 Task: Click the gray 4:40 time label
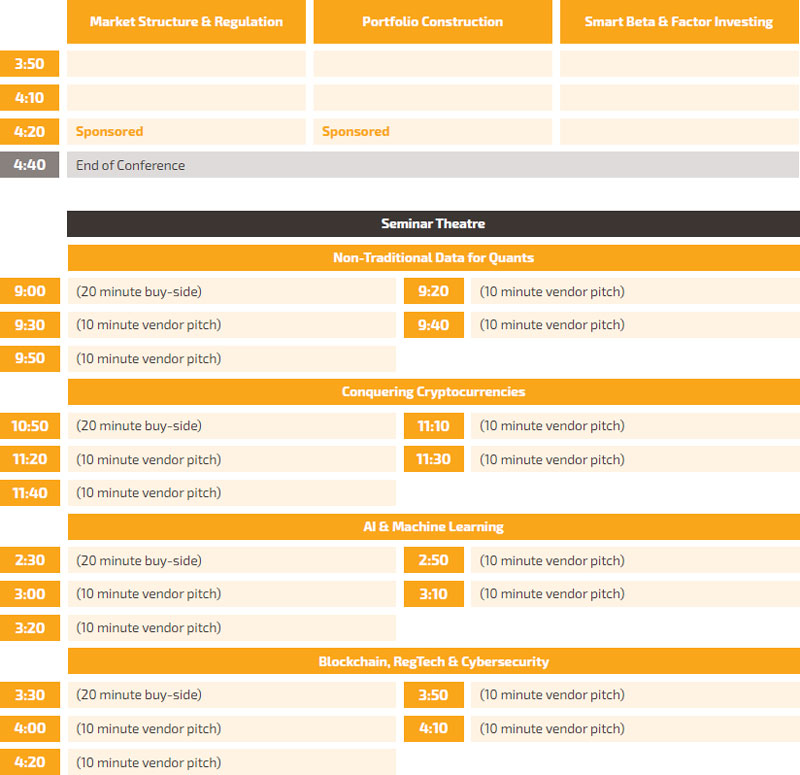pyautogui.click(x=29, y=165)
